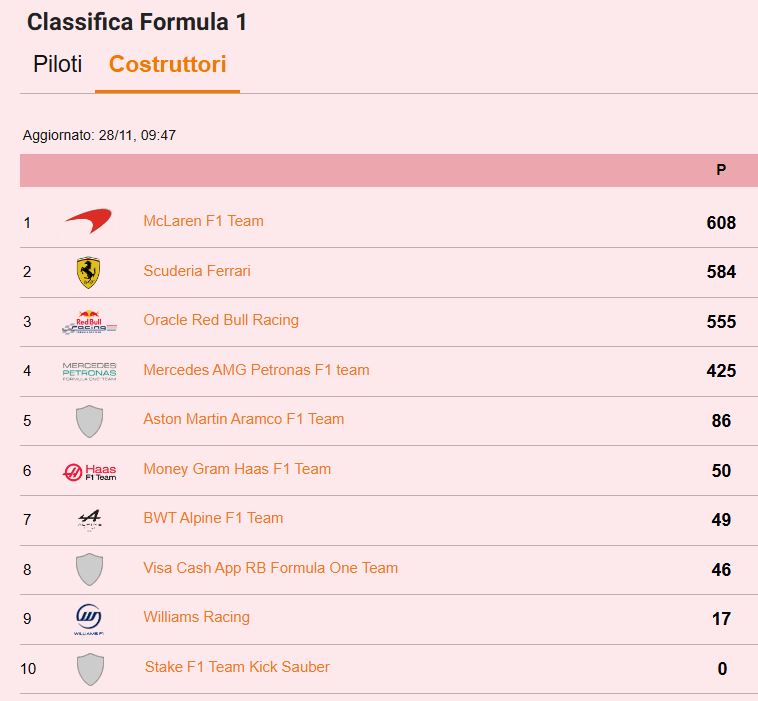Open Aston Martin Aramco F1 Team link
This screenshot has height=701, width=758.
tap(243, 419)
